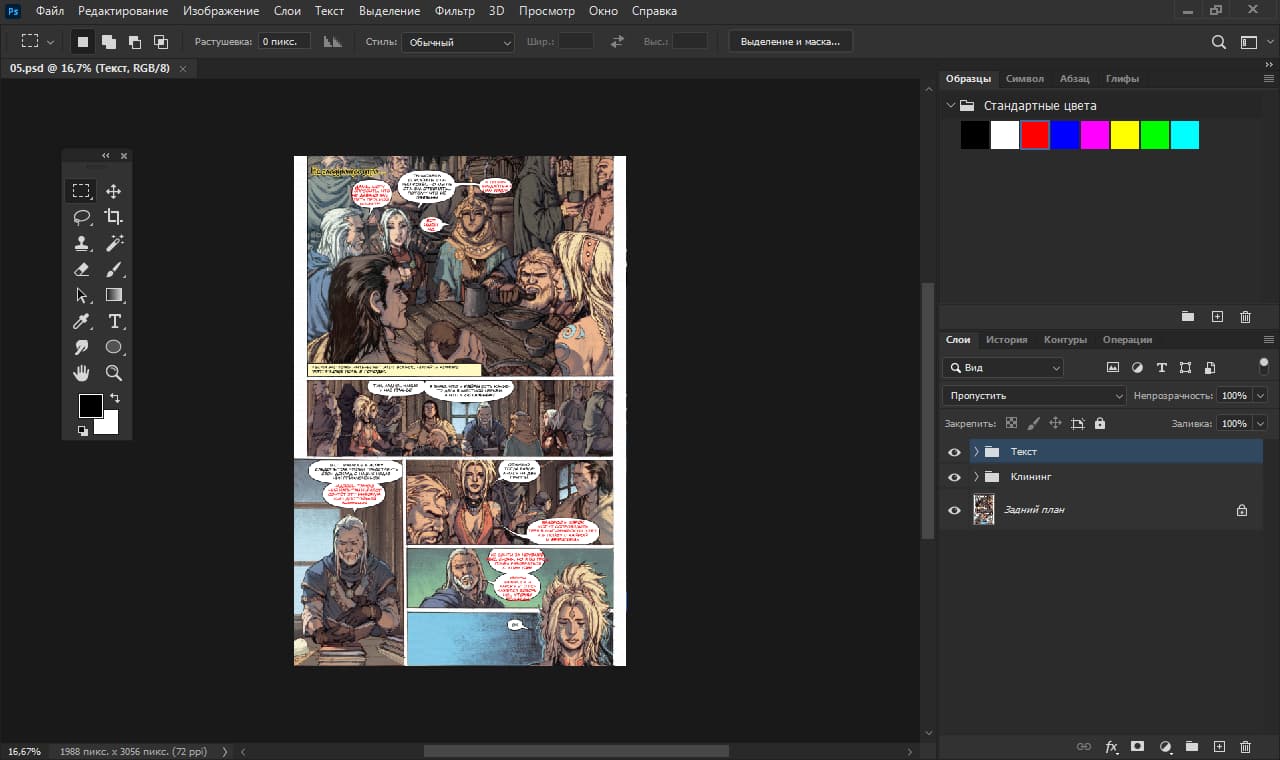Select the Move tool
The height and width of the screenshot is (760, 1280).
114,191
